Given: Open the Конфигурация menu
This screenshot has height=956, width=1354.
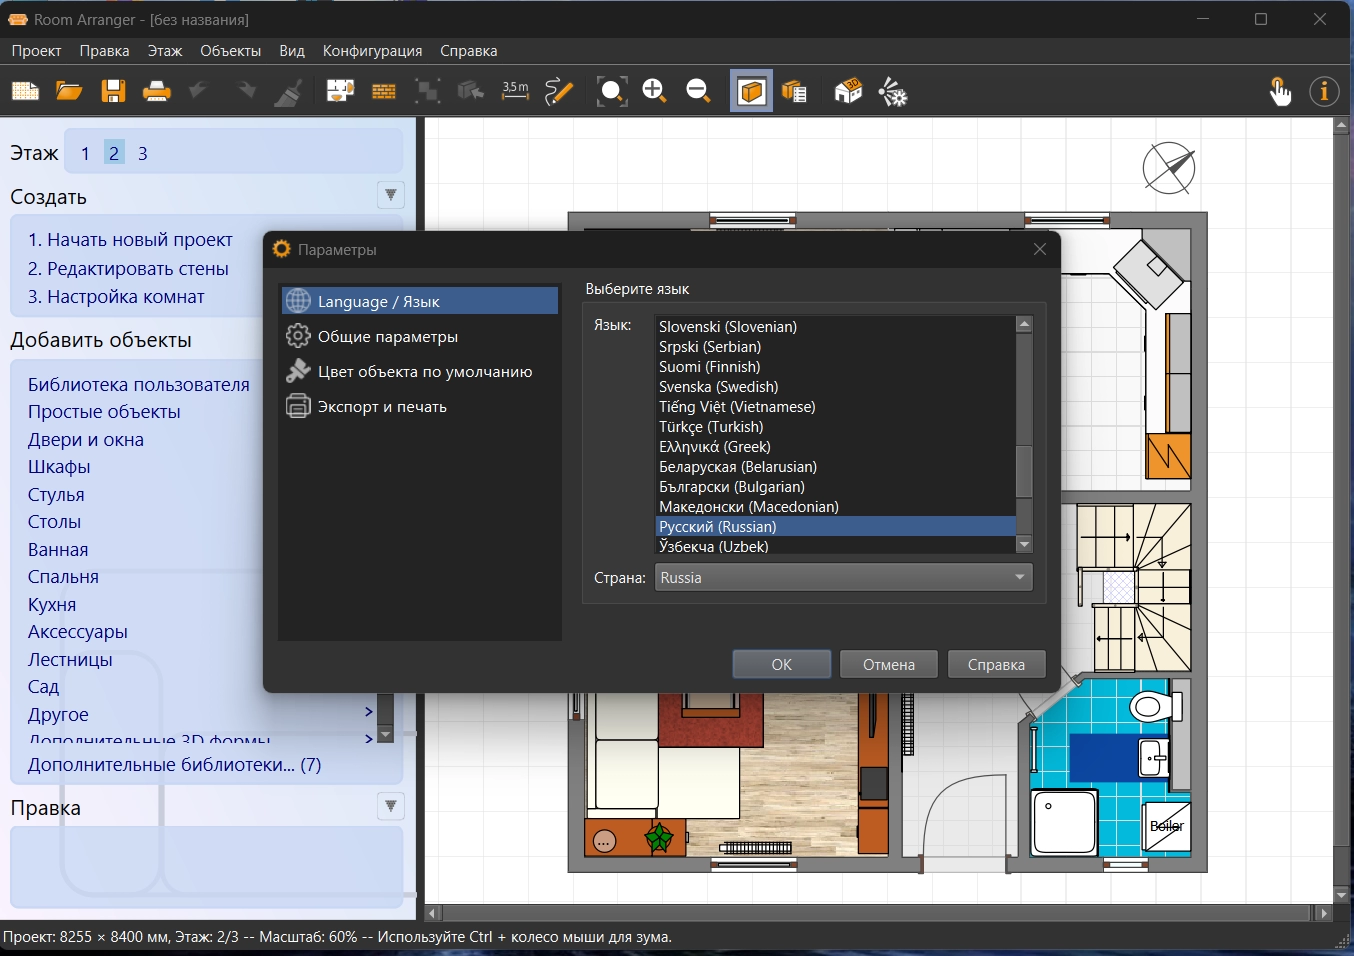Looking at the screenshot, I should click(x=372, y=51).
